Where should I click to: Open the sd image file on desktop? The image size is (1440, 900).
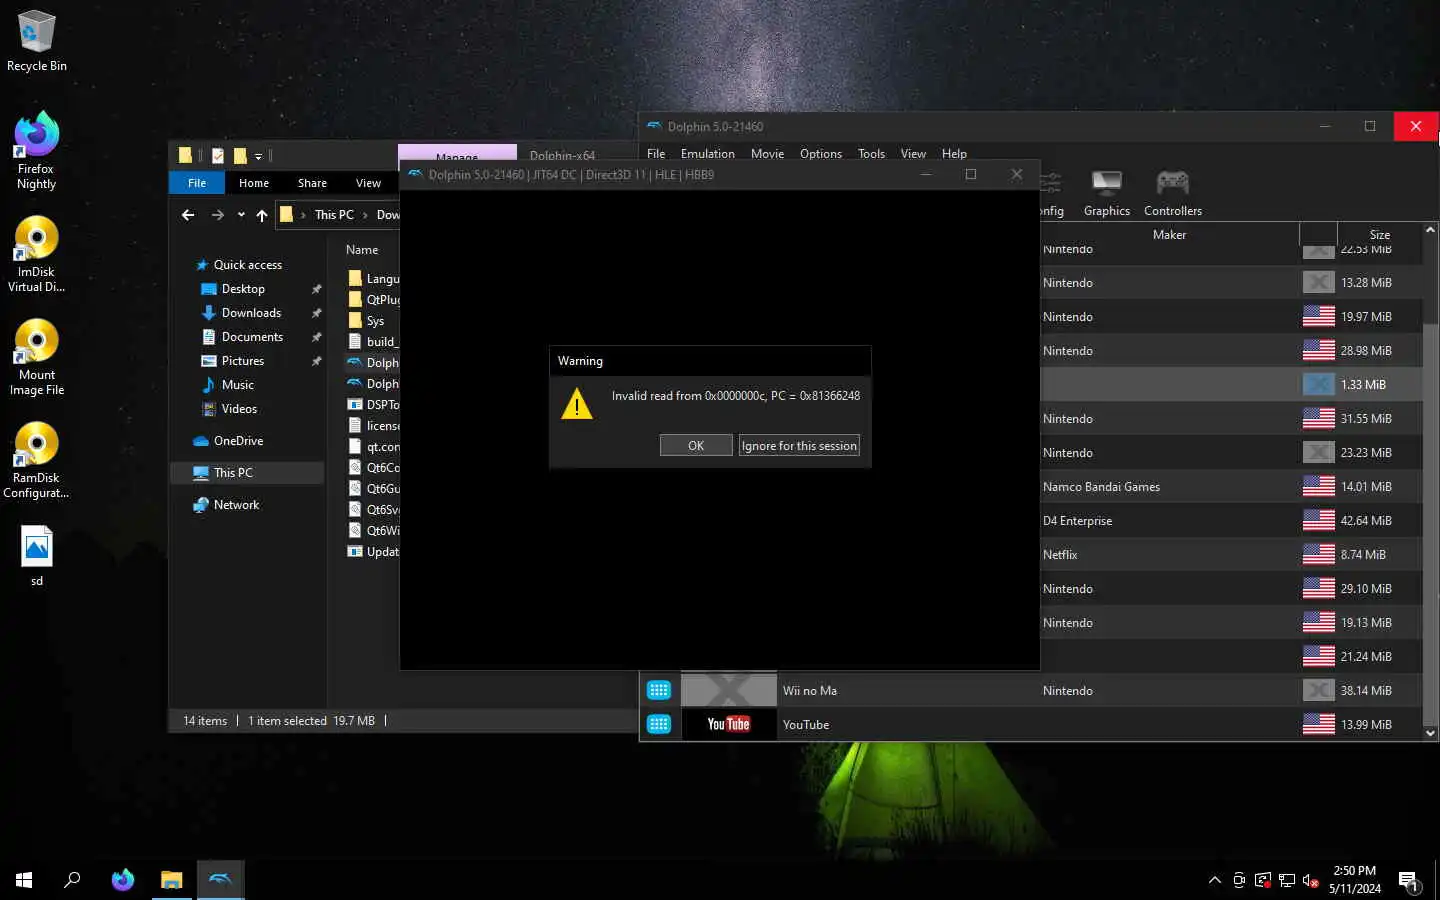pos(37,556)
